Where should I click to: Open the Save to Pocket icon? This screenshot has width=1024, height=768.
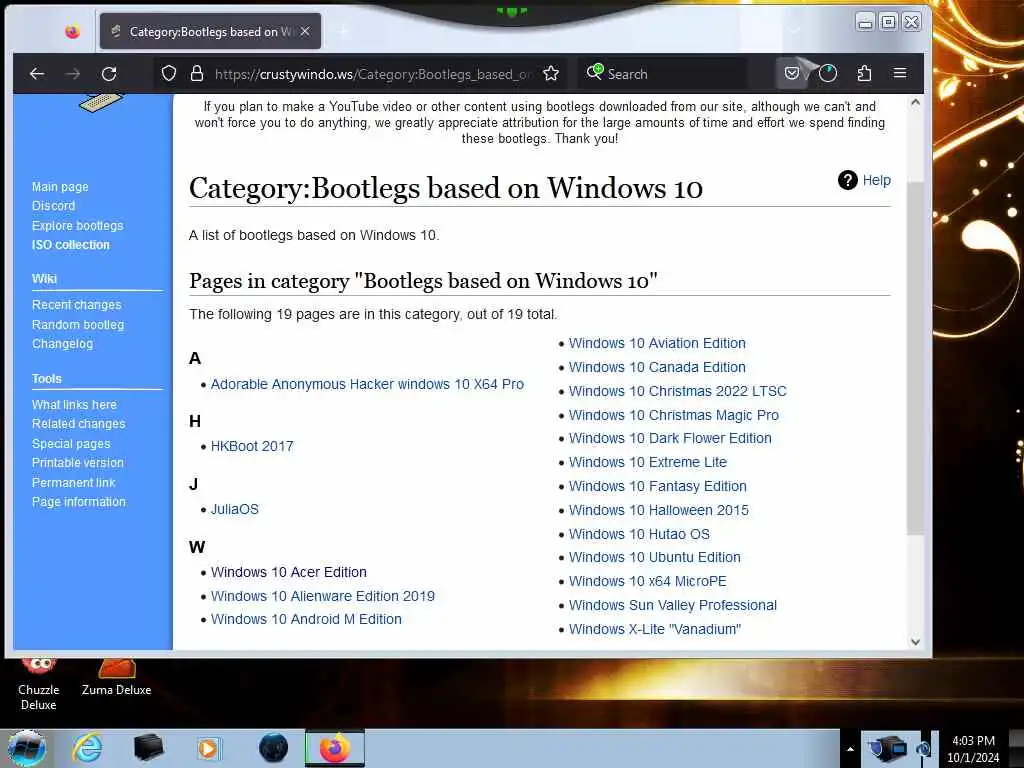point(792,73)
